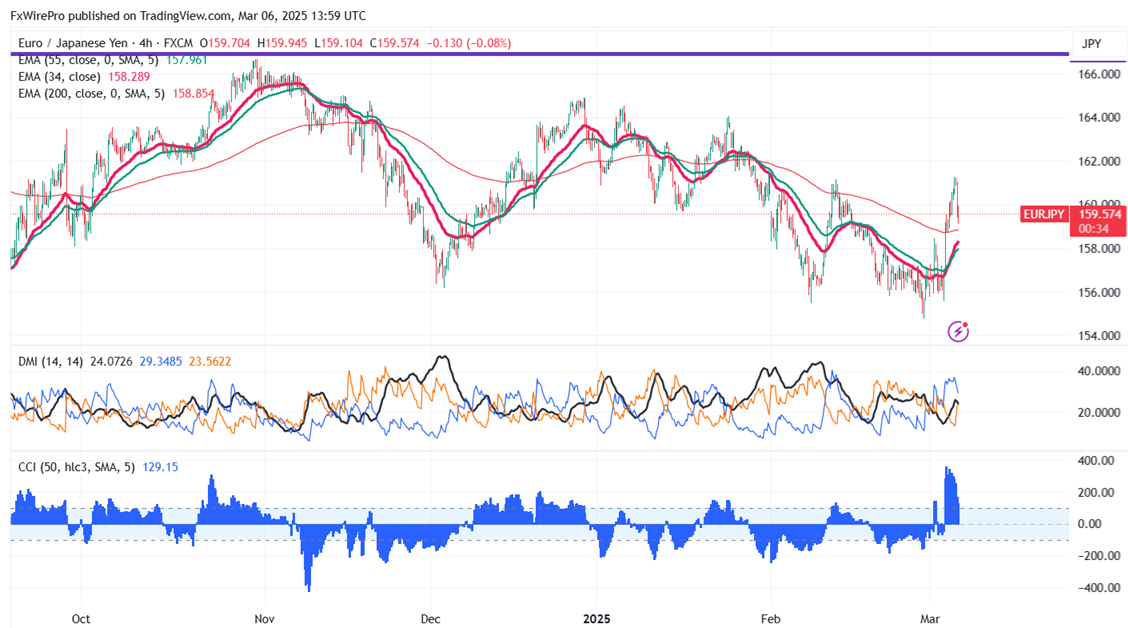Image resolution: width=1128 pixels, height=628 pixels.
Task: Click the CCI value 129.15
Action: pos(160,467)
